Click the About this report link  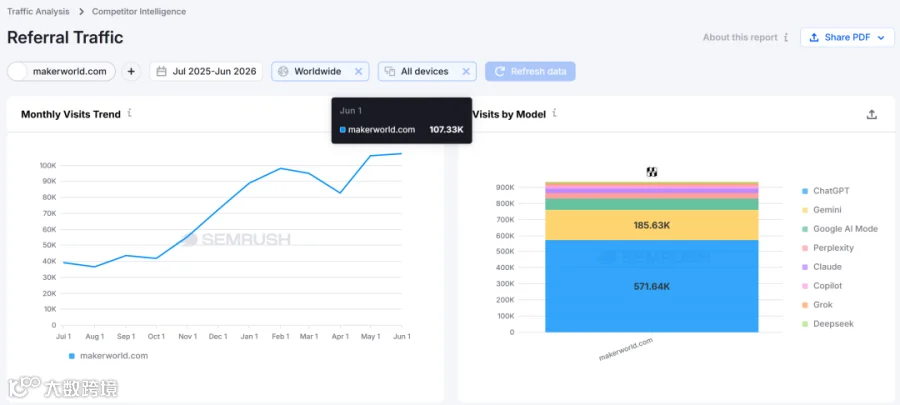click(740, 37)
